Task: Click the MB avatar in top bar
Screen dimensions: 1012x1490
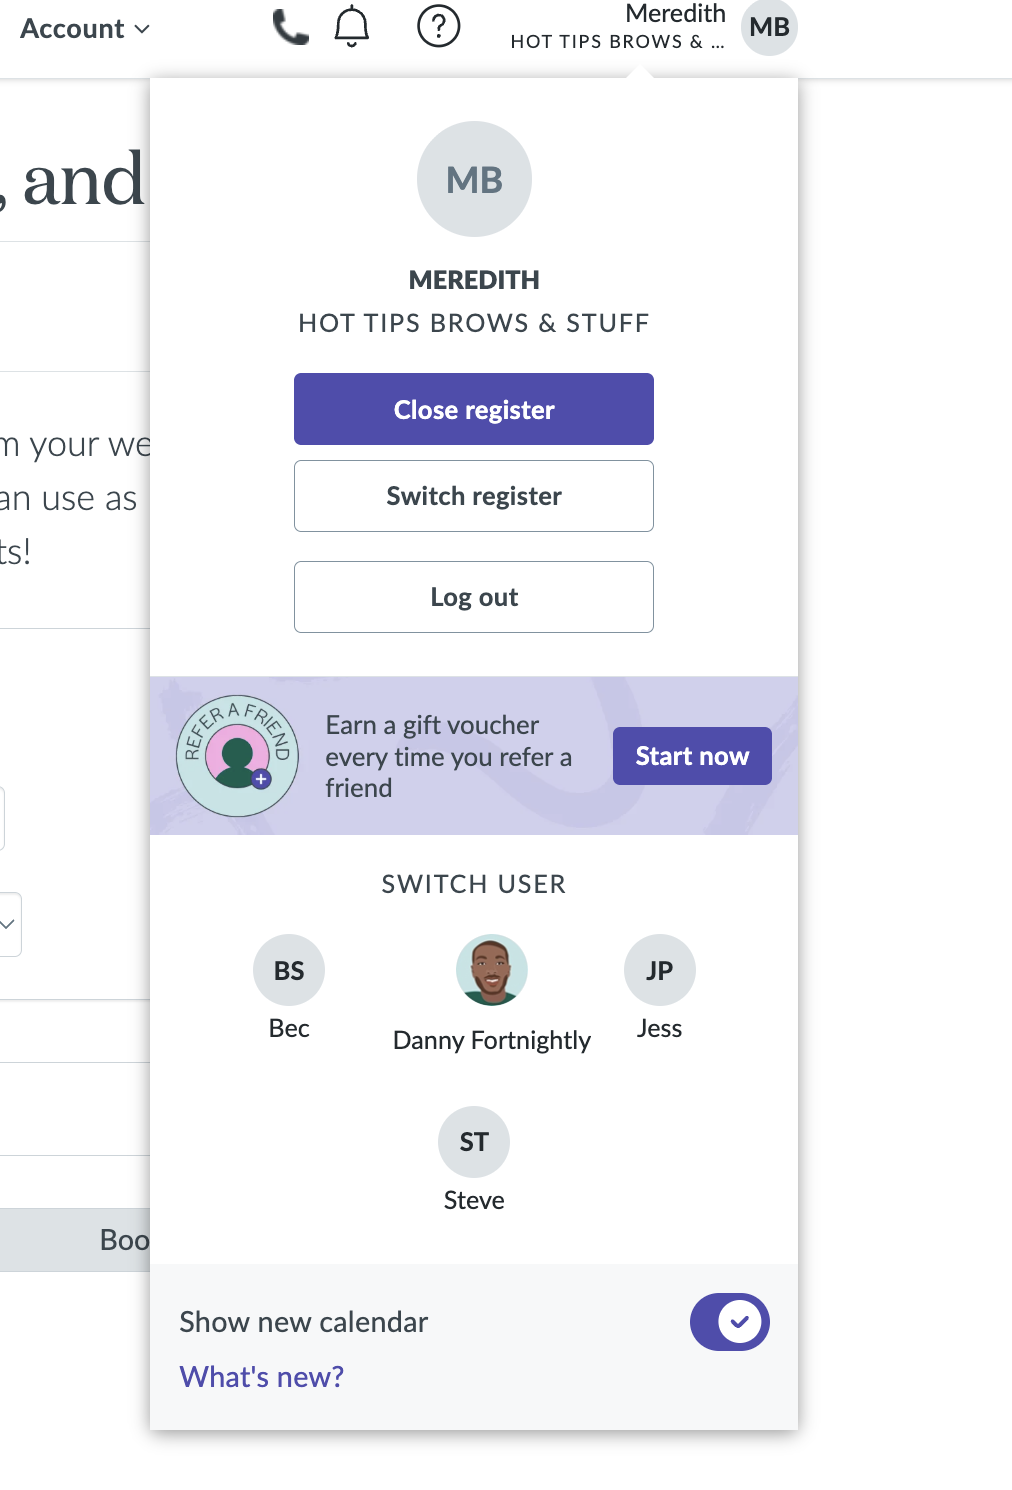Action: click(x=769, y=27)
